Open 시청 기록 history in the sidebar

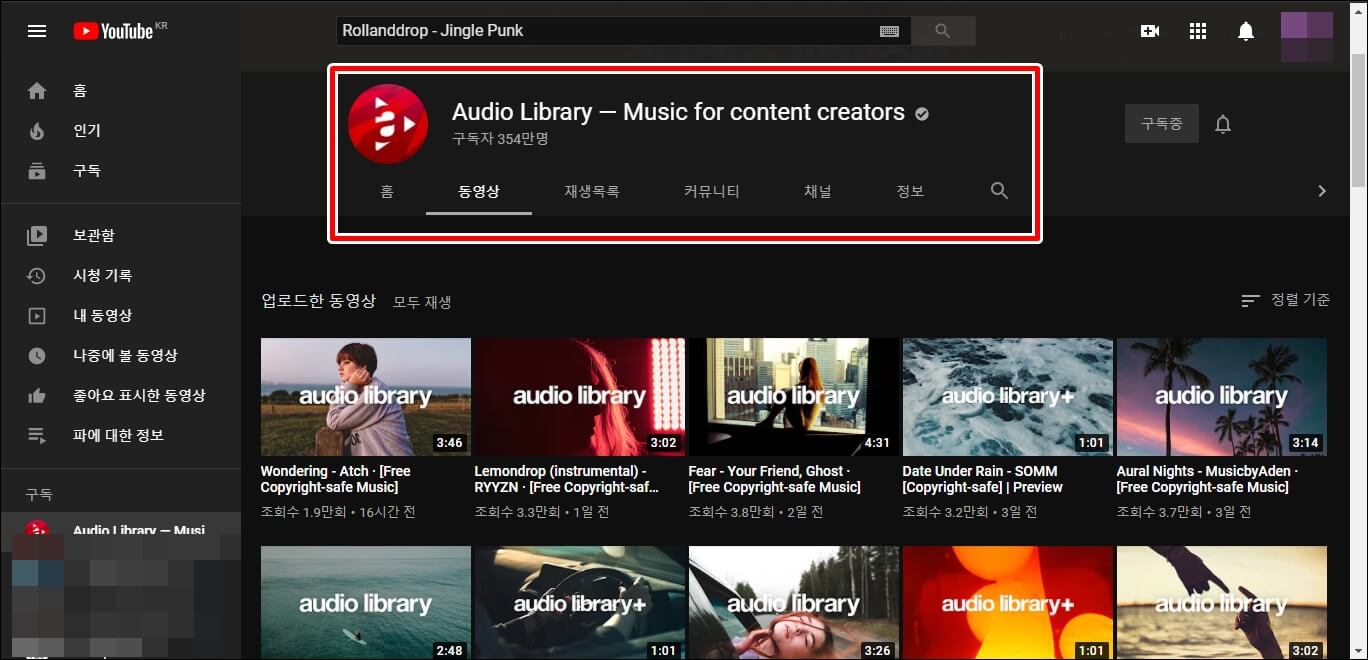[x=120, y=276]
